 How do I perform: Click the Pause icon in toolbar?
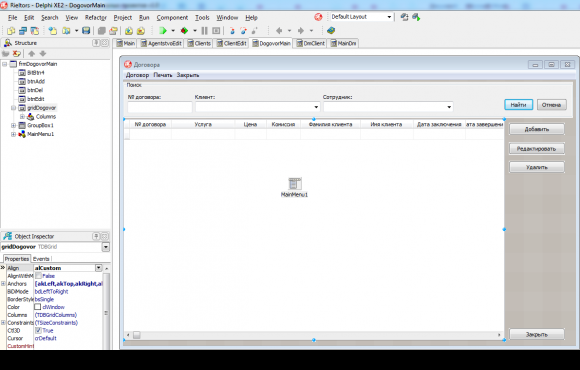pyautogui.click(x=204, y=31)
